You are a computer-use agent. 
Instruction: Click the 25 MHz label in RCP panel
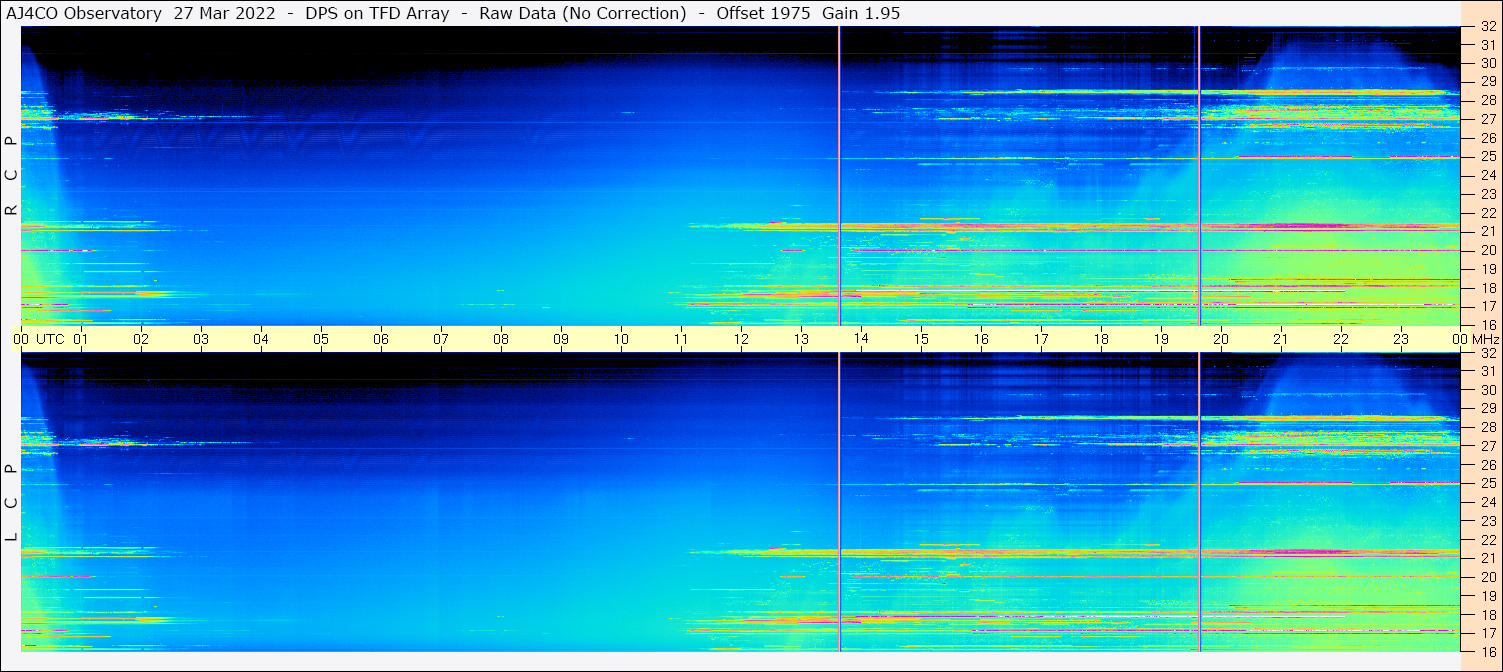pyautogui.click(x=1488, y=157)
